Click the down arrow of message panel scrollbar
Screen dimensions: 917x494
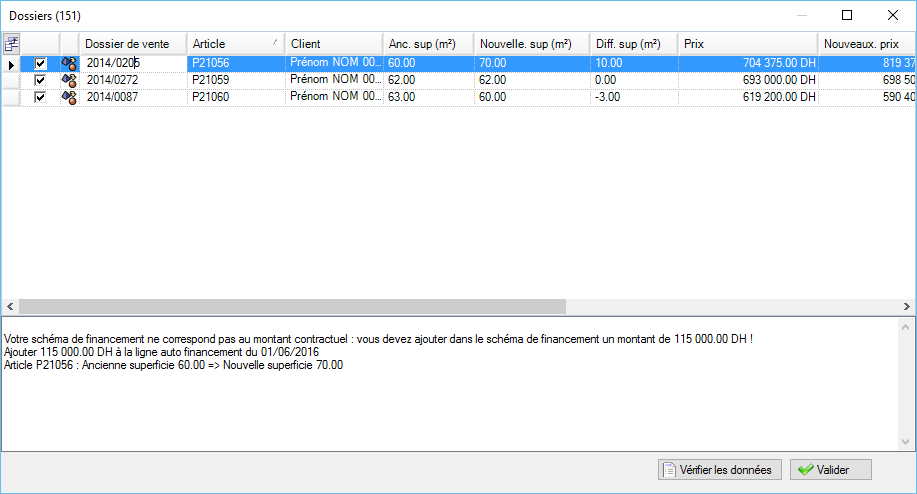click(x=906, y=441)
